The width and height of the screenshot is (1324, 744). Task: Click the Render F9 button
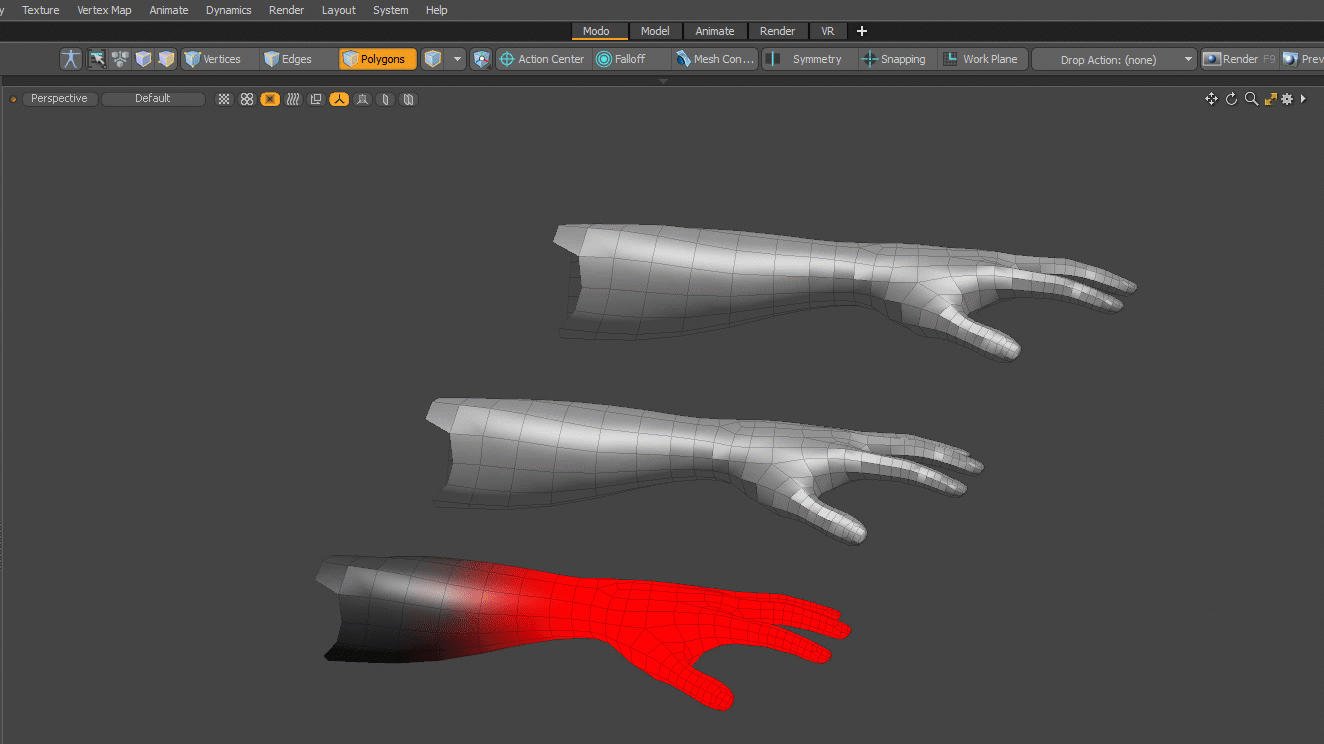1240,59
